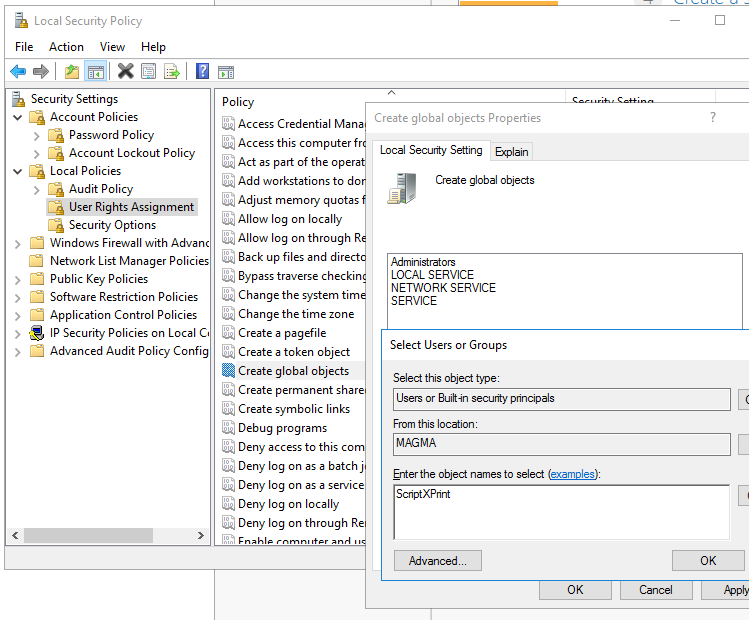The height and width of the screenshot is (620, 749).
Task: Click the Delete (X) toolbar icon
Action: point(125,71)
